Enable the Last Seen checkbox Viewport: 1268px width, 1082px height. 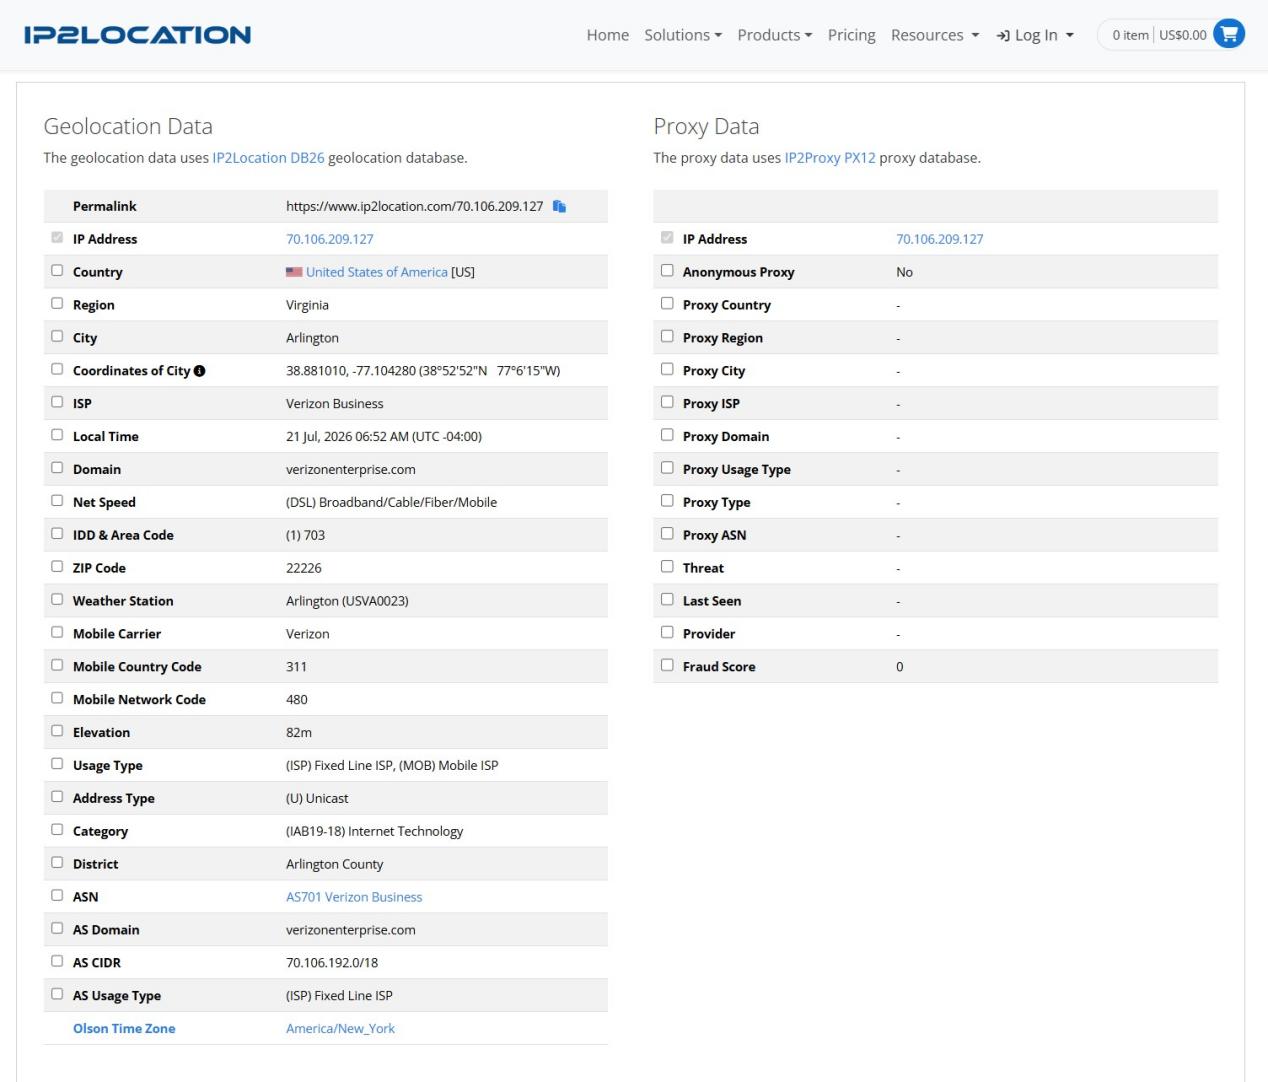pyautogui.click(x=667, y=600)
